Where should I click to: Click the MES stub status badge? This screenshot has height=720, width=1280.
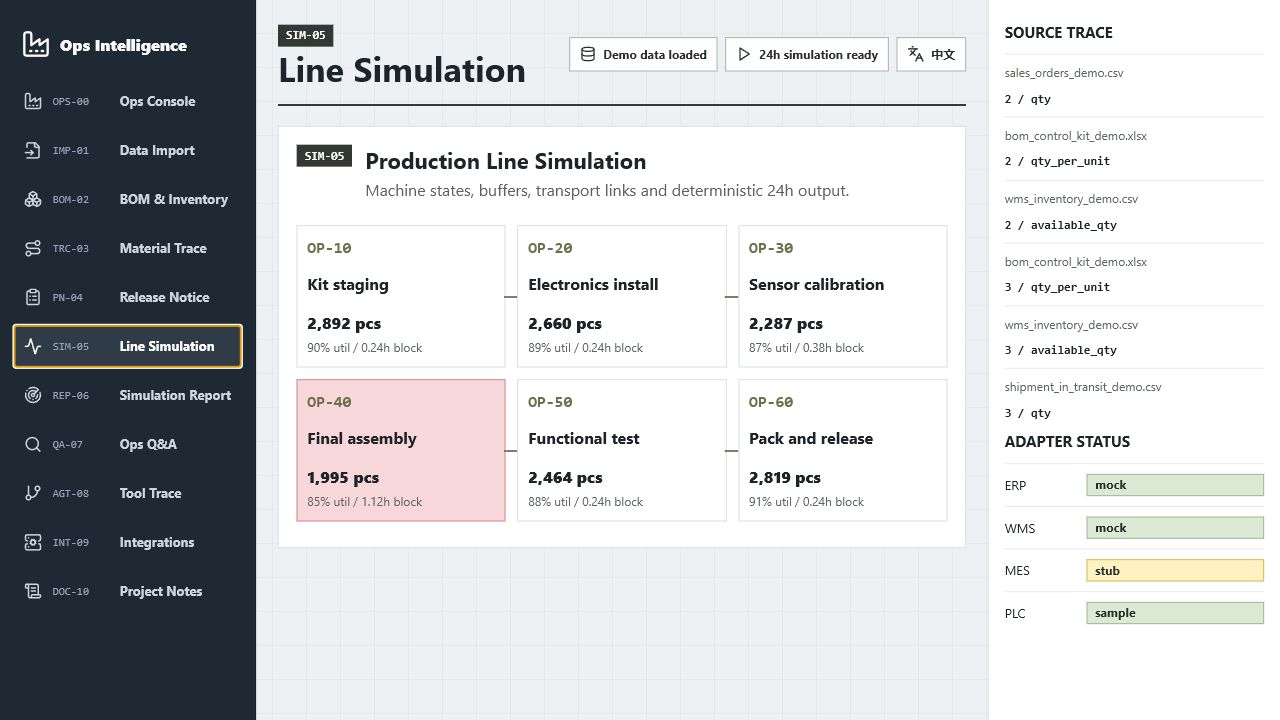click(x=1175, y=571)
